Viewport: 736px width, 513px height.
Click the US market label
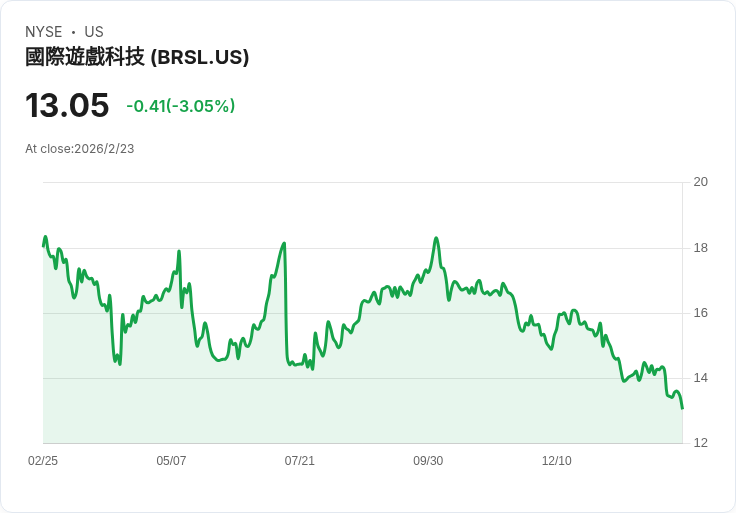[x=94, y=32]
